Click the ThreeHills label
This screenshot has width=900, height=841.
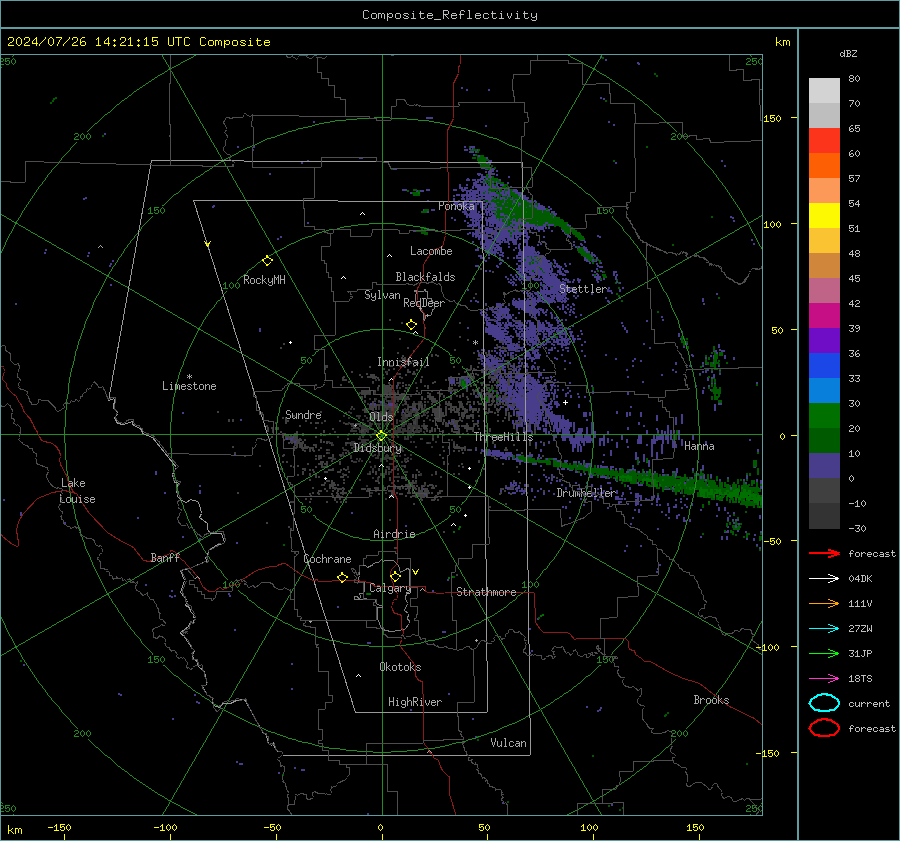click(x=503, y=437)
